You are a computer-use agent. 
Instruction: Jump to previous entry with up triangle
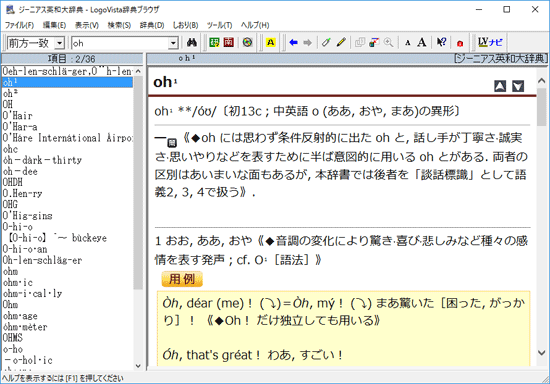pyautogui.click(x=500, y=86)
